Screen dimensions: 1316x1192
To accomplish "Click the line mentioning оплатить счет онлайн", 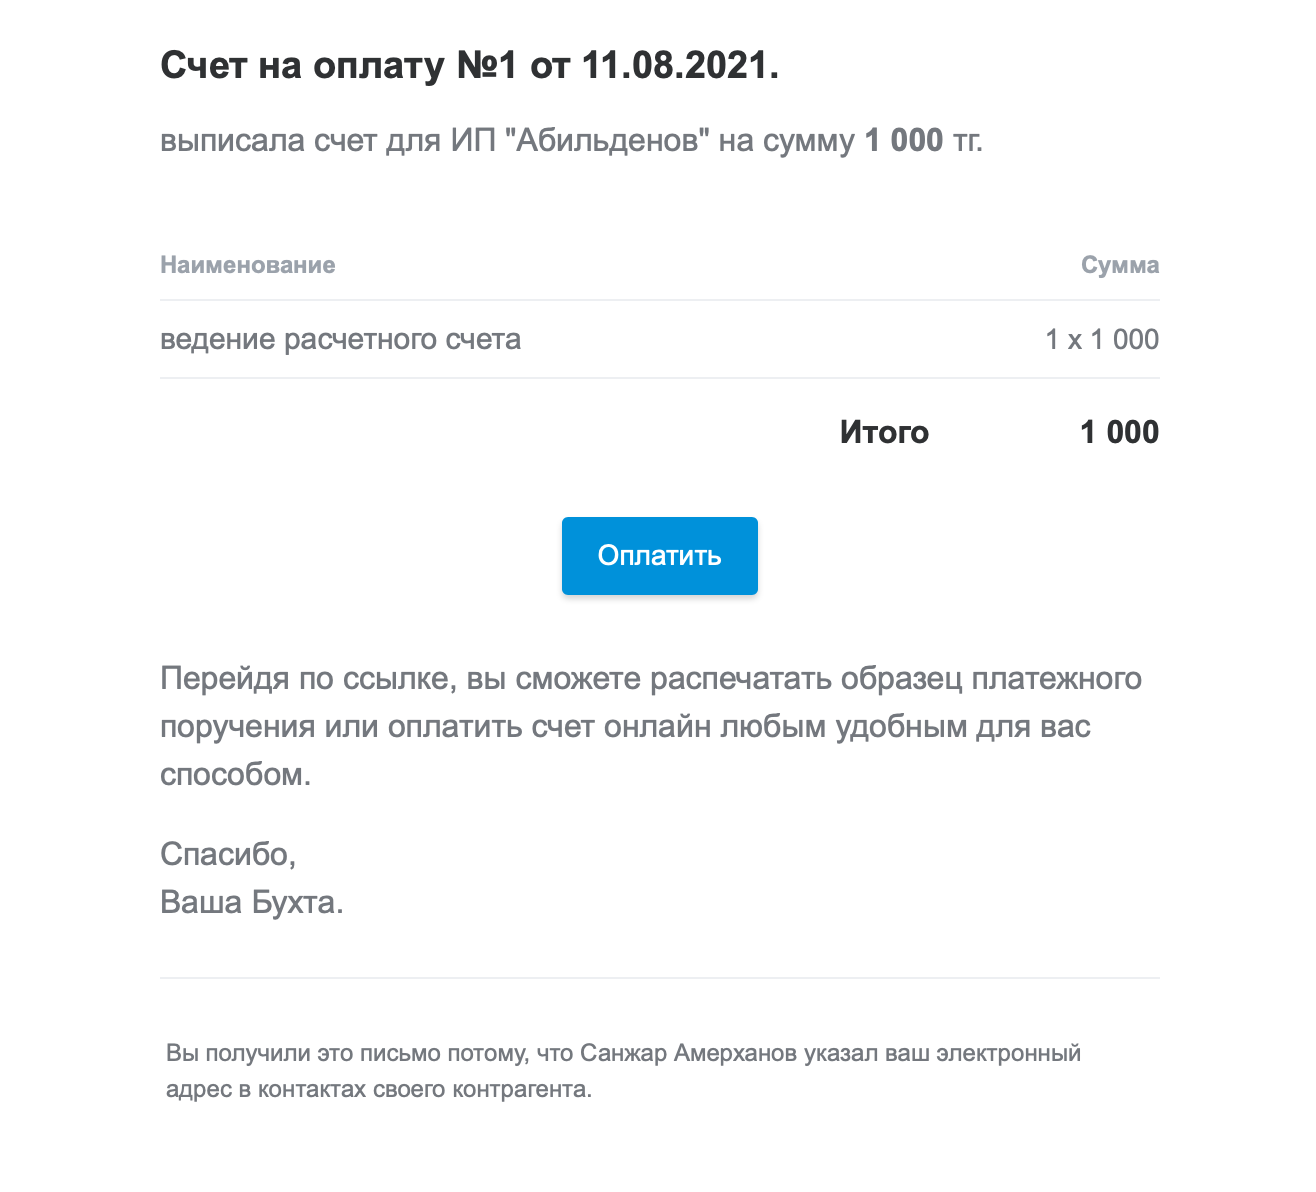I will [625, 726].
